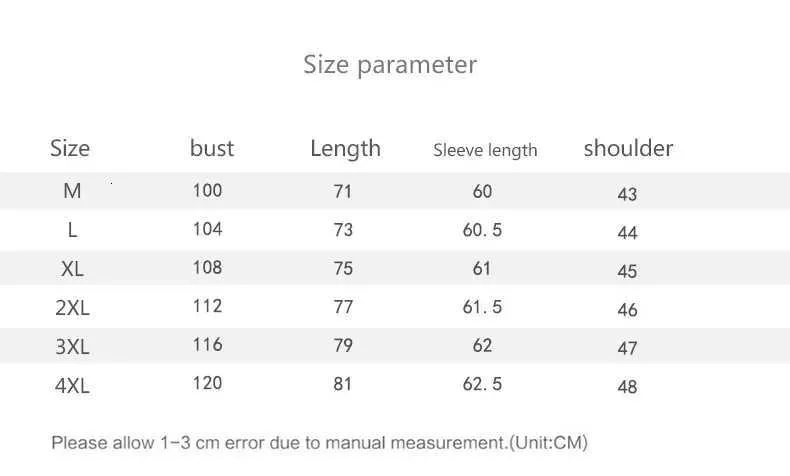Click sleeve length 61 in the XL row

click(x=482, y=269)
